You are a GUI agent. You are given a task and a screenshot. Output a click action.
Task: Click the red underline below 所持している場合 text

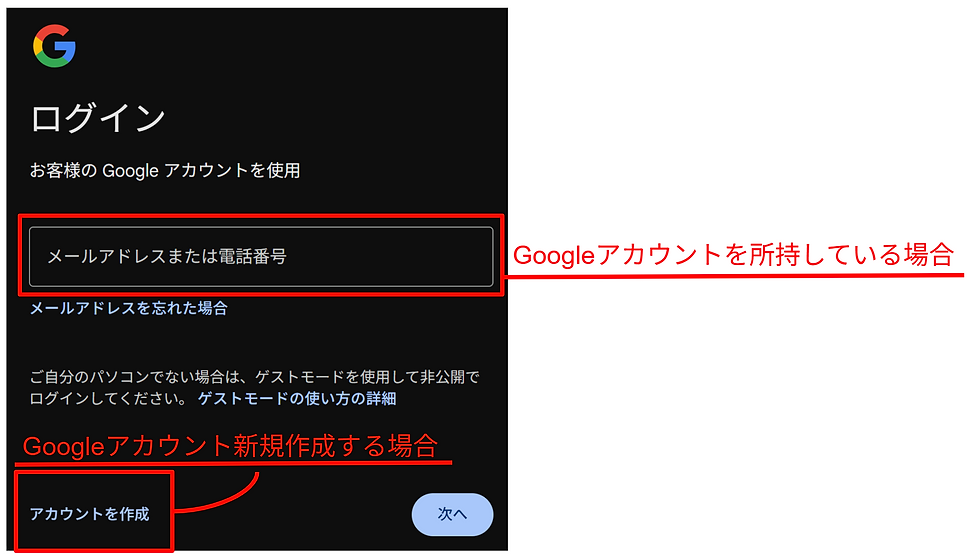[x=734, y=275]
